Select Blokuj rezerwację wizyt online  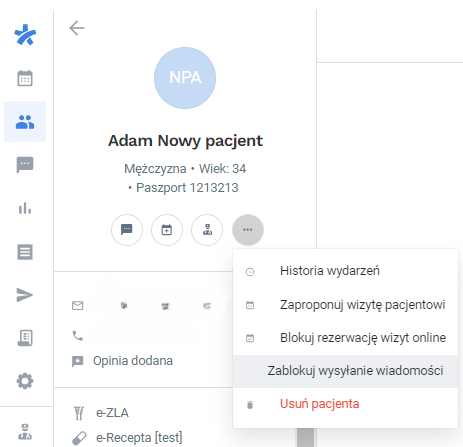point(345,338)
